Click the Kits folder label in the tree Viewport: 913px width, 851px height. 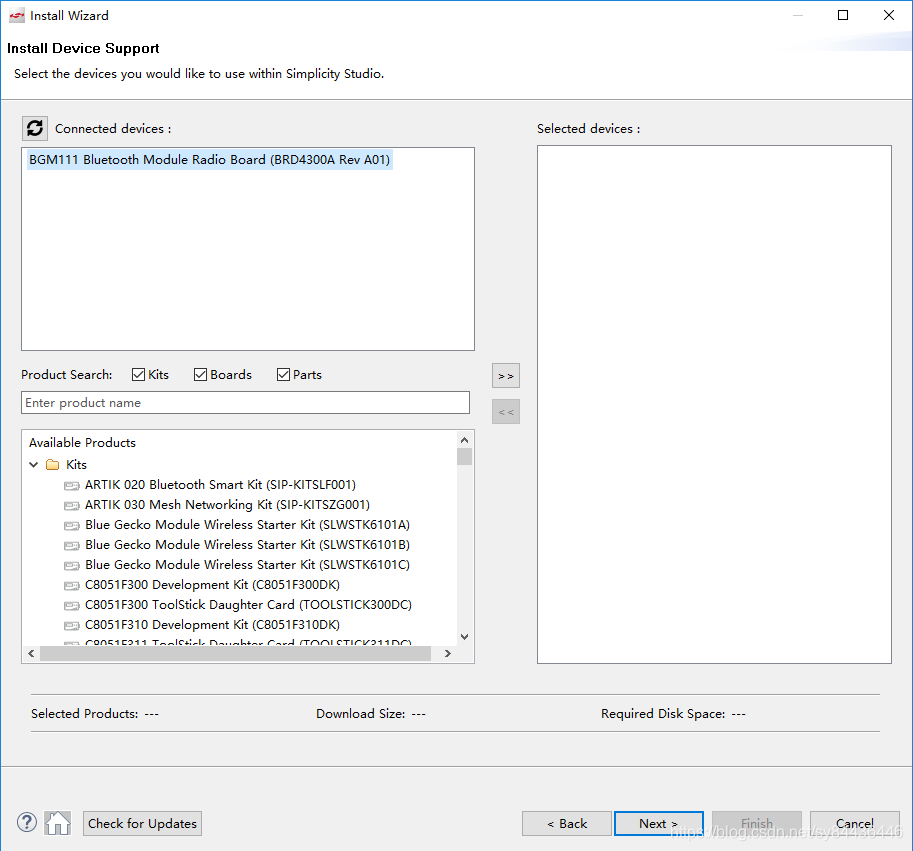(x=76, y=464)
